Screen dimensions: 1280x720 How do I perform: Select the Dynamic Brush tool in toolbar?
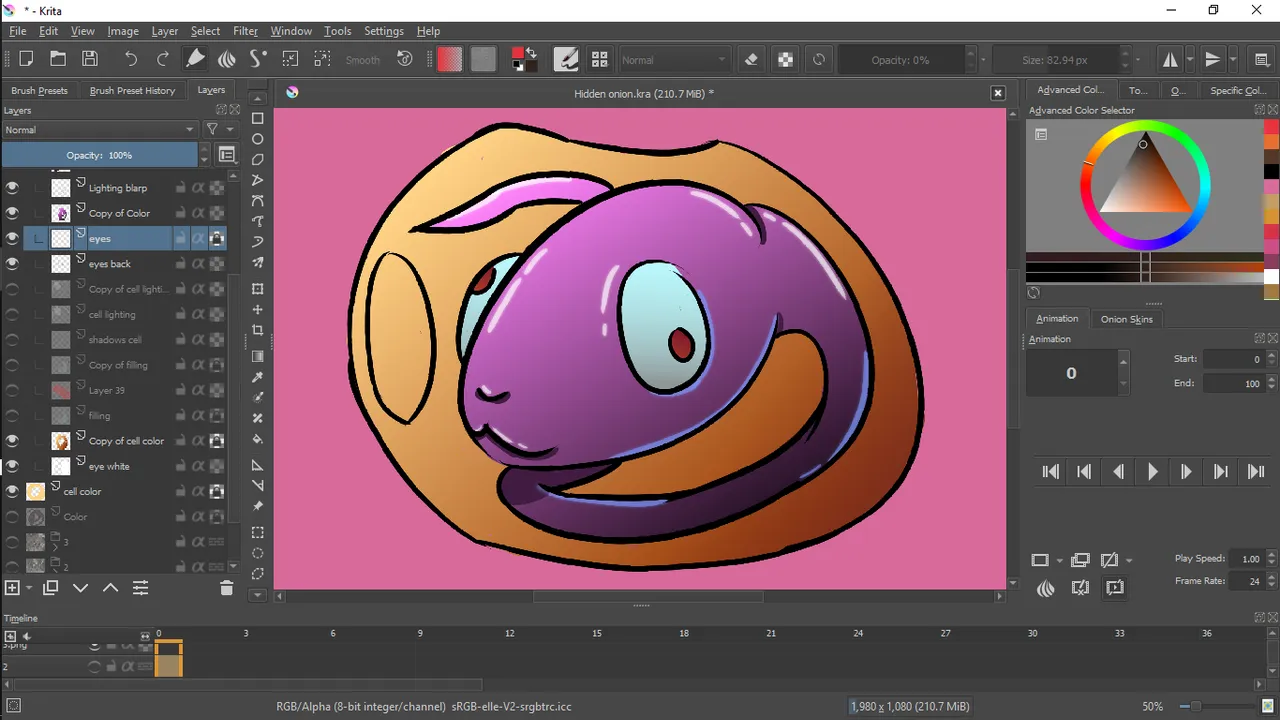(258, 59)
